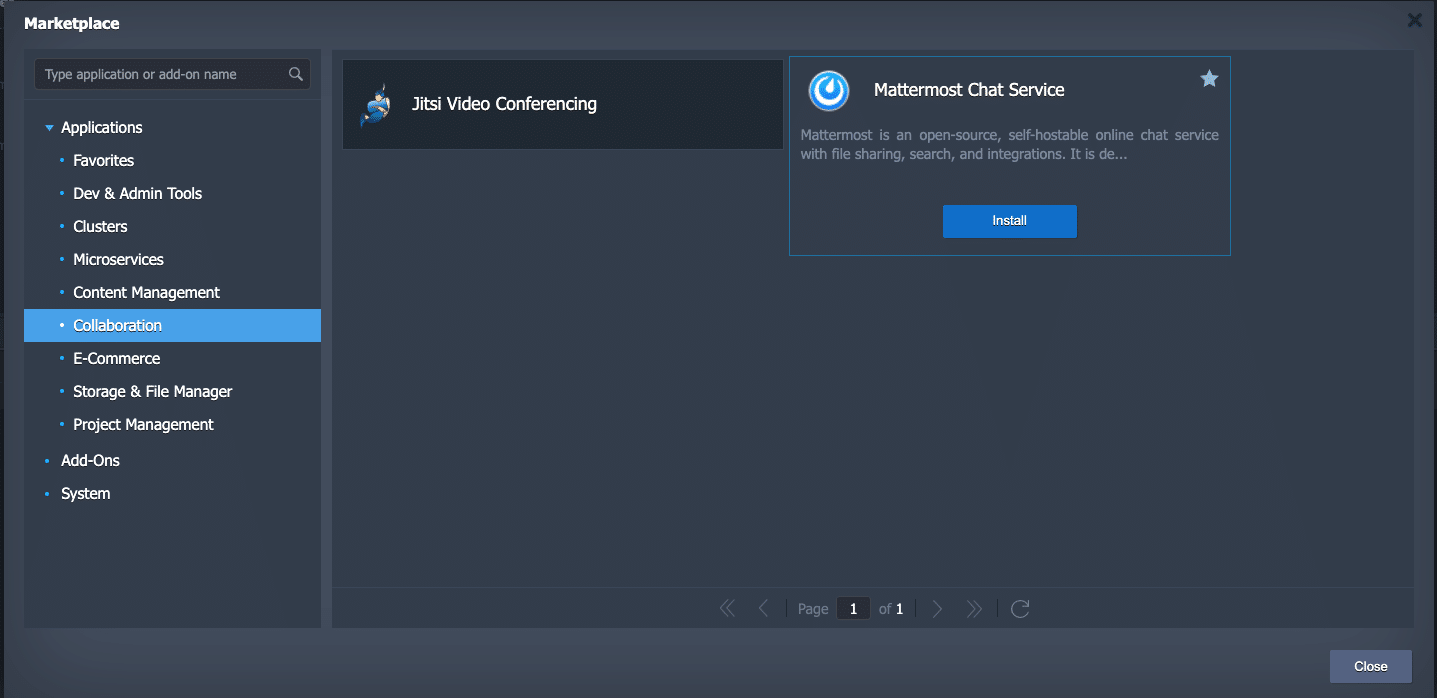Open the Add-Ons section
Viewport: 1437px width, 698px height.
pos(90,460)
